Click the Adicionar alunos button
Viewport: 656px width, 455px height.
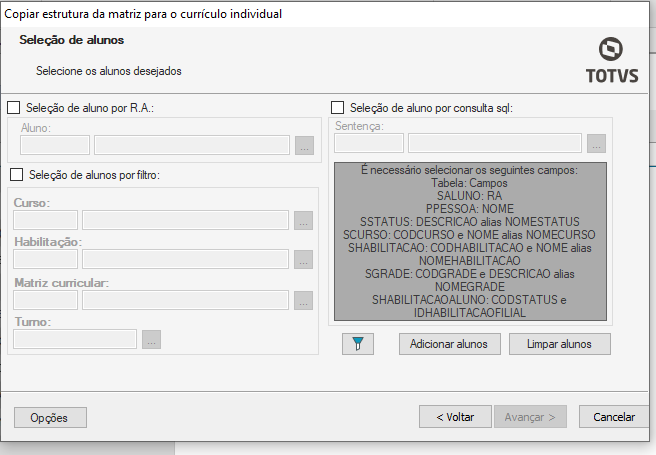[x=449, y=344]
